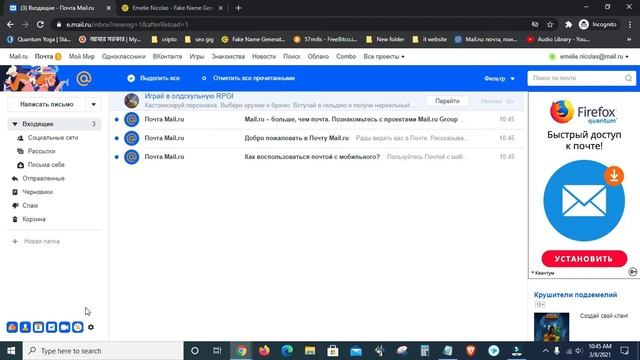Open Chrome extensions puzzle icon
Screen dimensions: 640x360
[x=568, y=24]
